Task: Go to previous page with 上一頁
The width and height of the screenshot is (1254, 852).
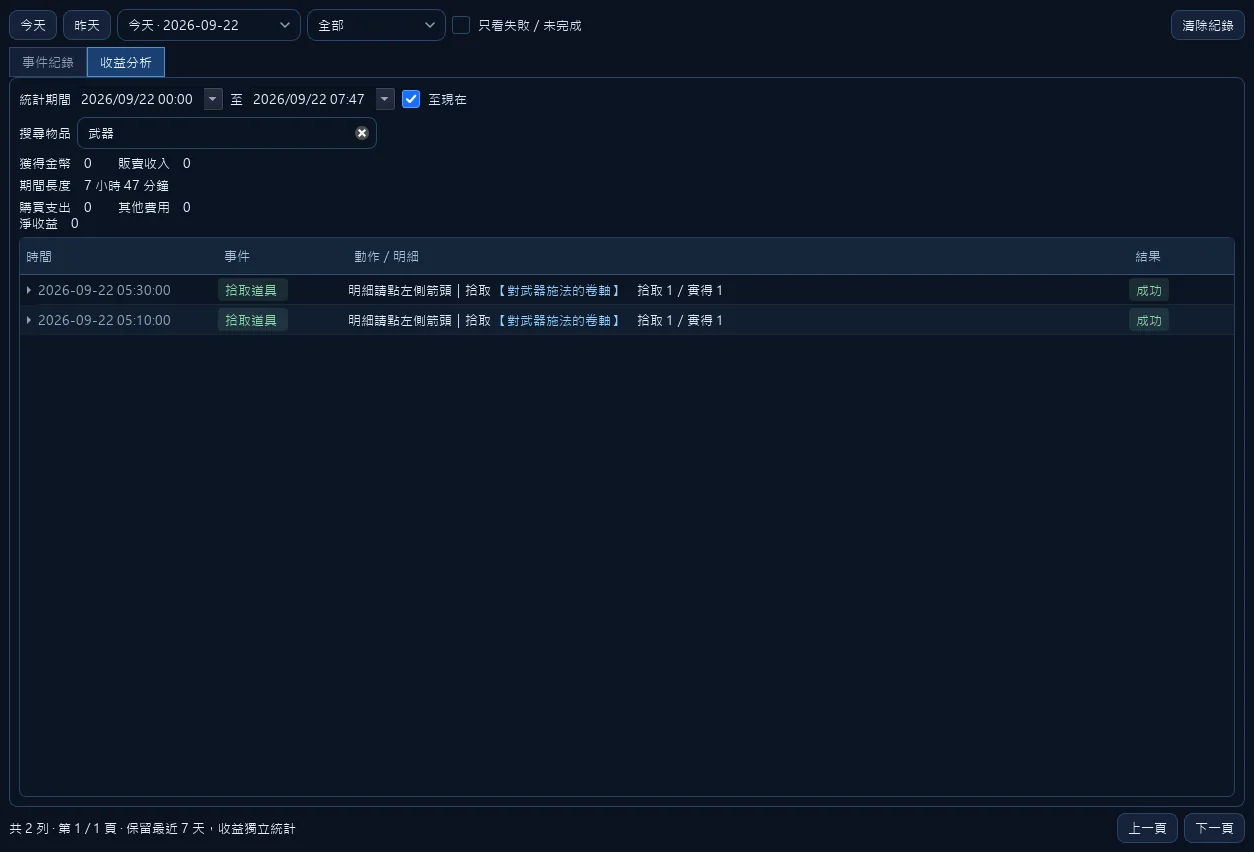Action: tap(1147, 828)
